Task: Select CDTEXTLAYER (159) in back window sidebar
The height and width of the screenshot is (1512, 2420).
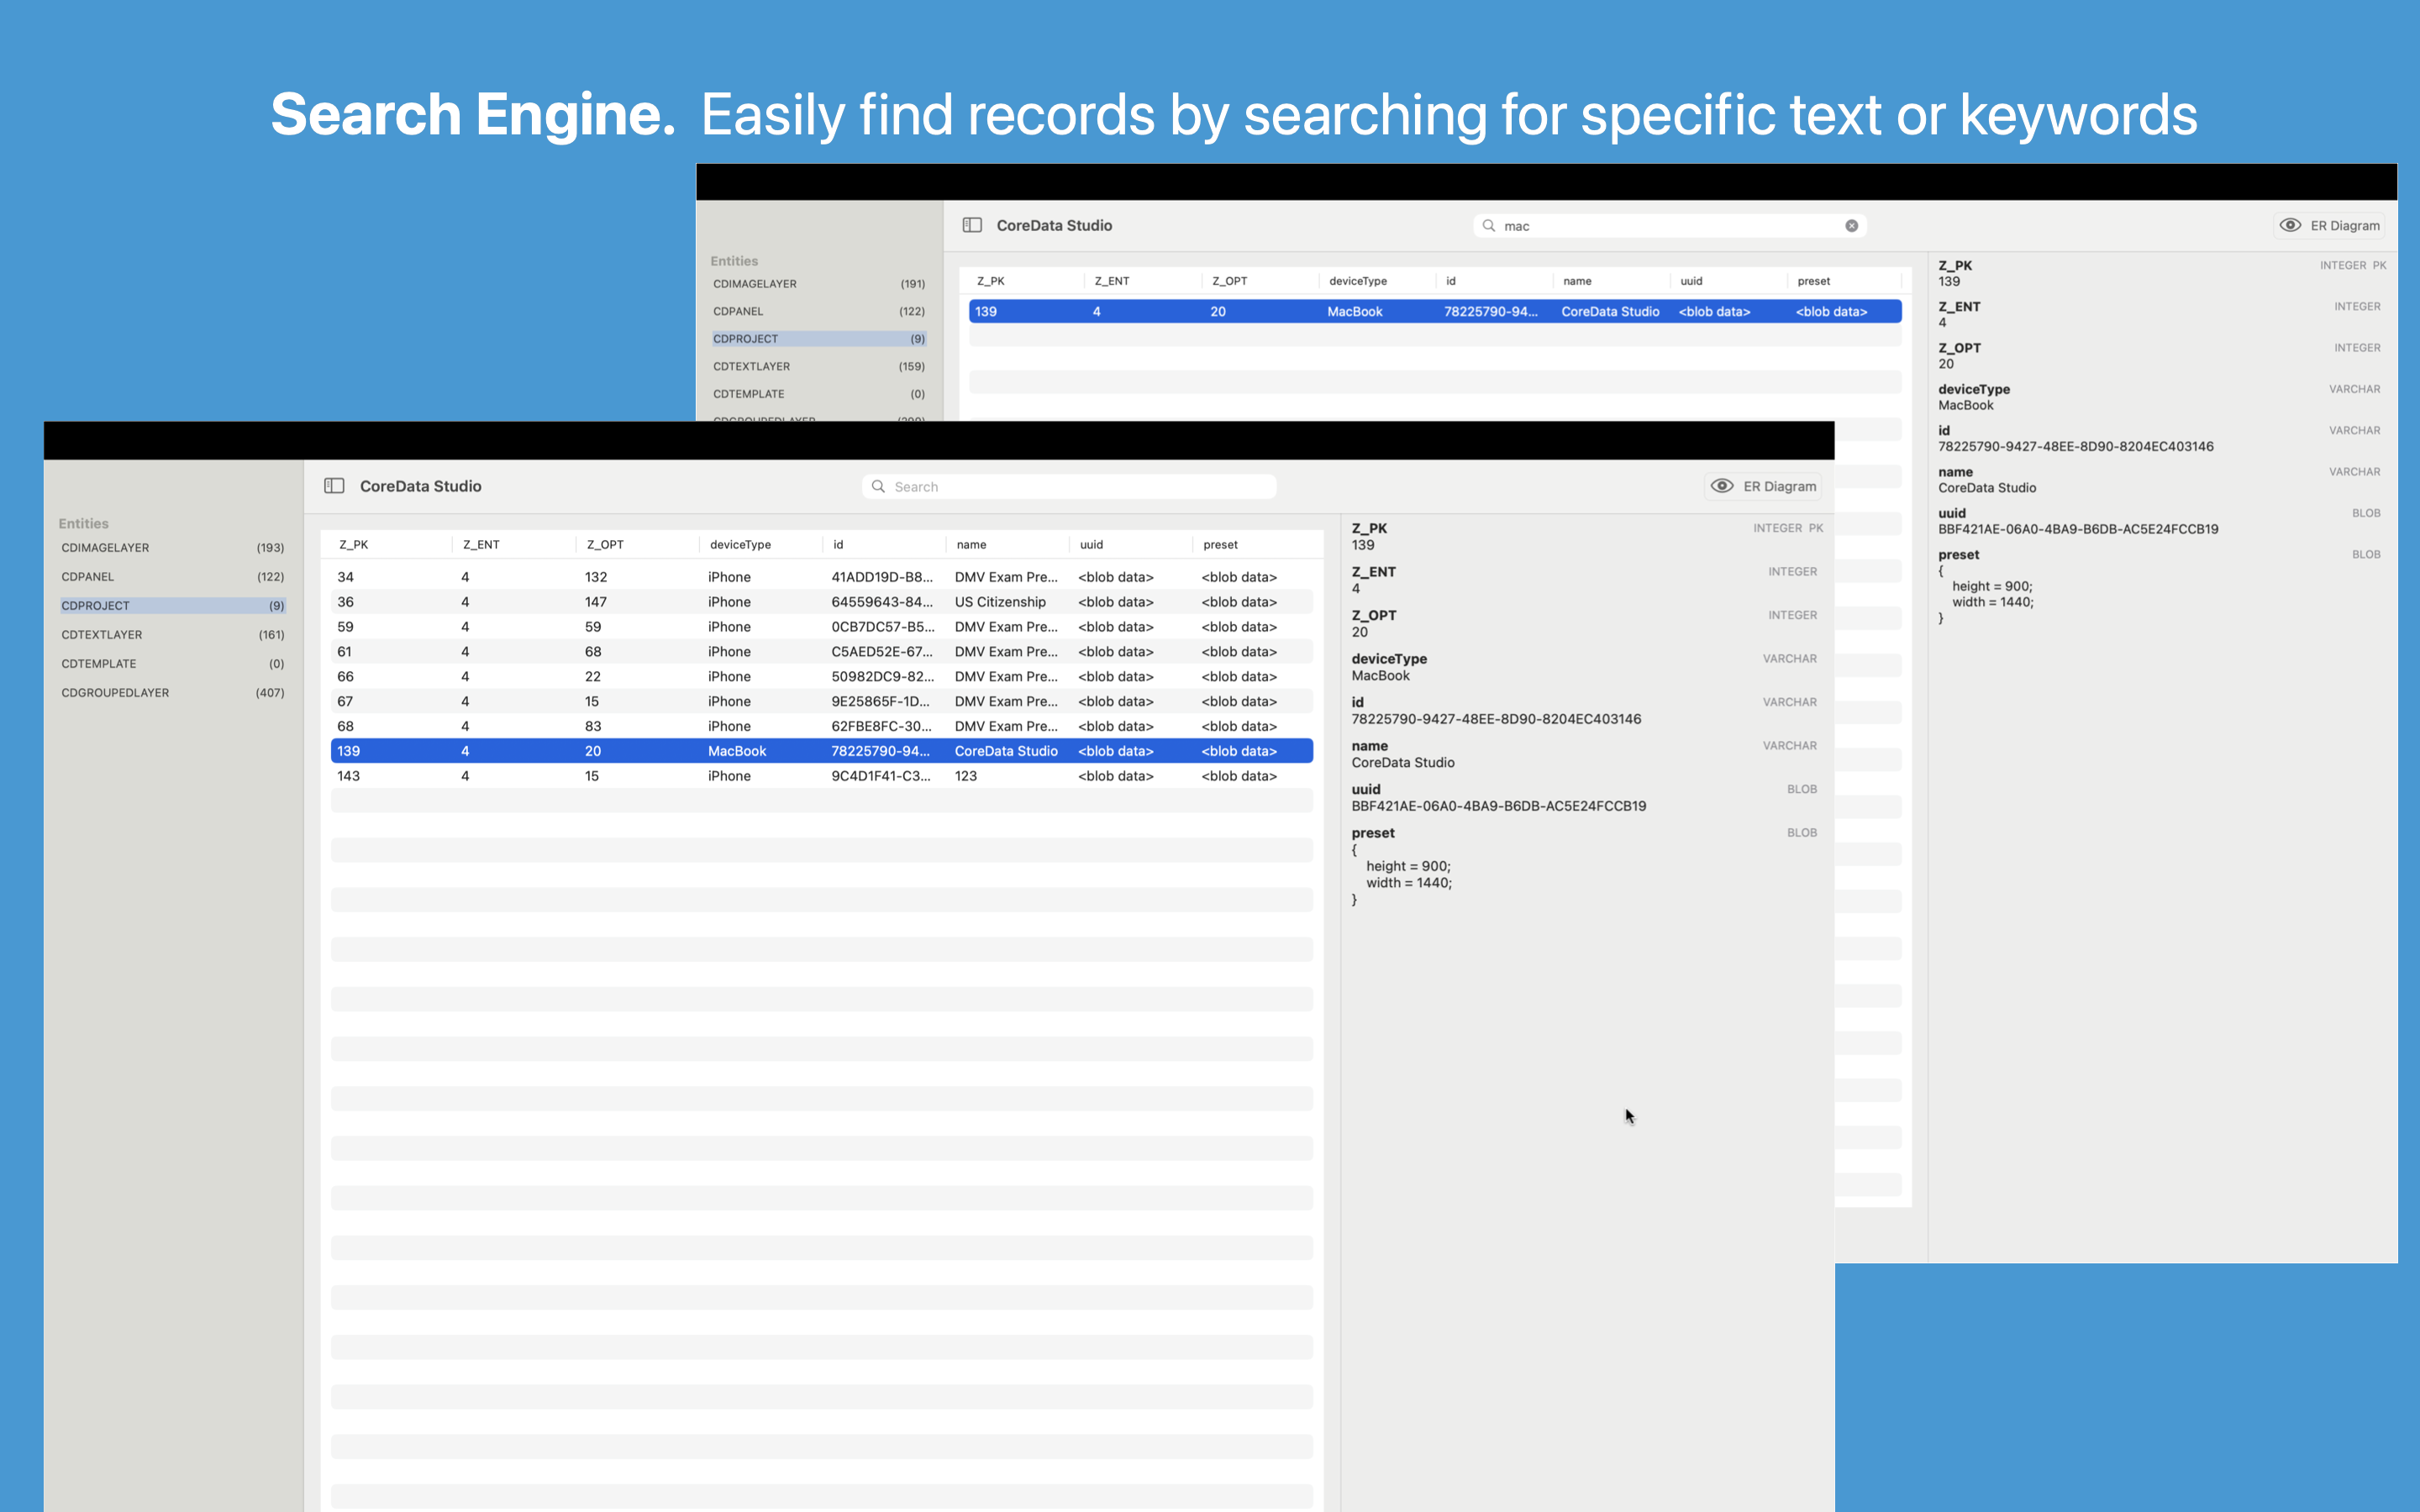Action: (x=819, y=367)
